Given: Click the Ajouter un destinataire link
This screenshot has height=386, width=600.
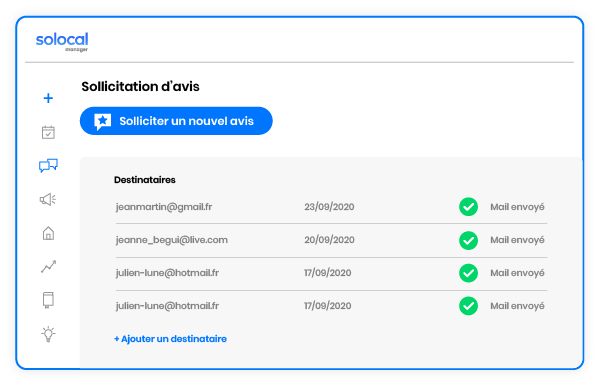Looking at the screenshot, I should 170,339.
